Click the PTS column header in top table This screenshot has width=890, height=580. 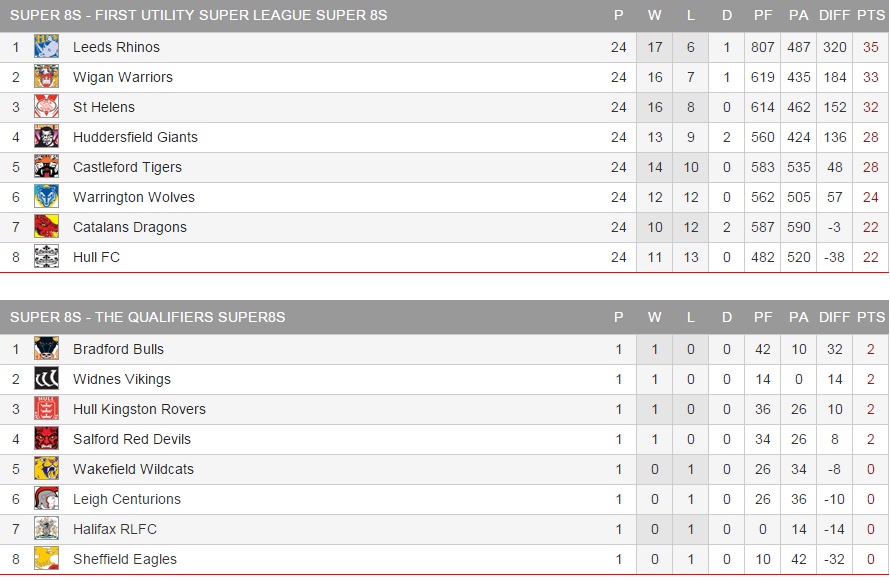click(x=870, y=16)
